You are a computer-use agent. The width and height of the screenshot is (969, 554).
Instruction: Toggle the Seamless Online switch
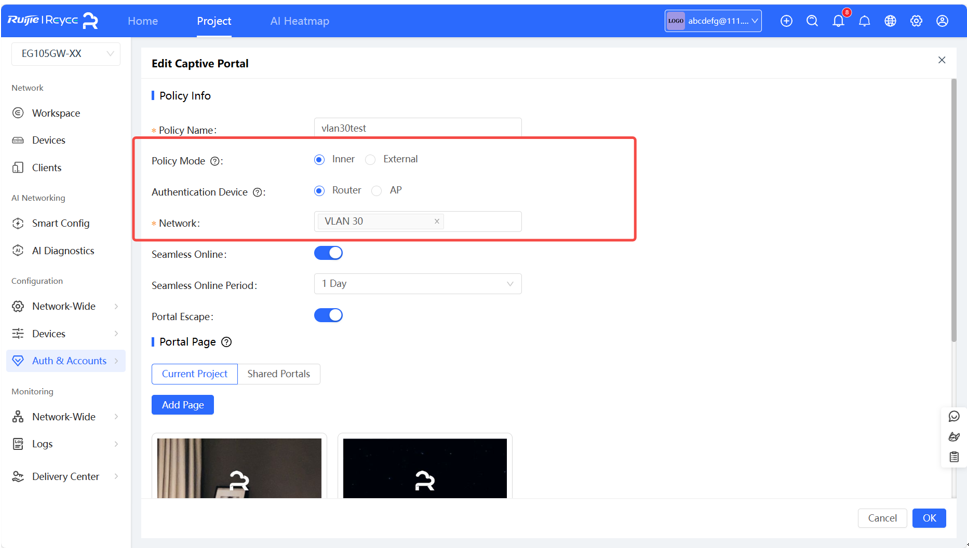coord(328,253)
